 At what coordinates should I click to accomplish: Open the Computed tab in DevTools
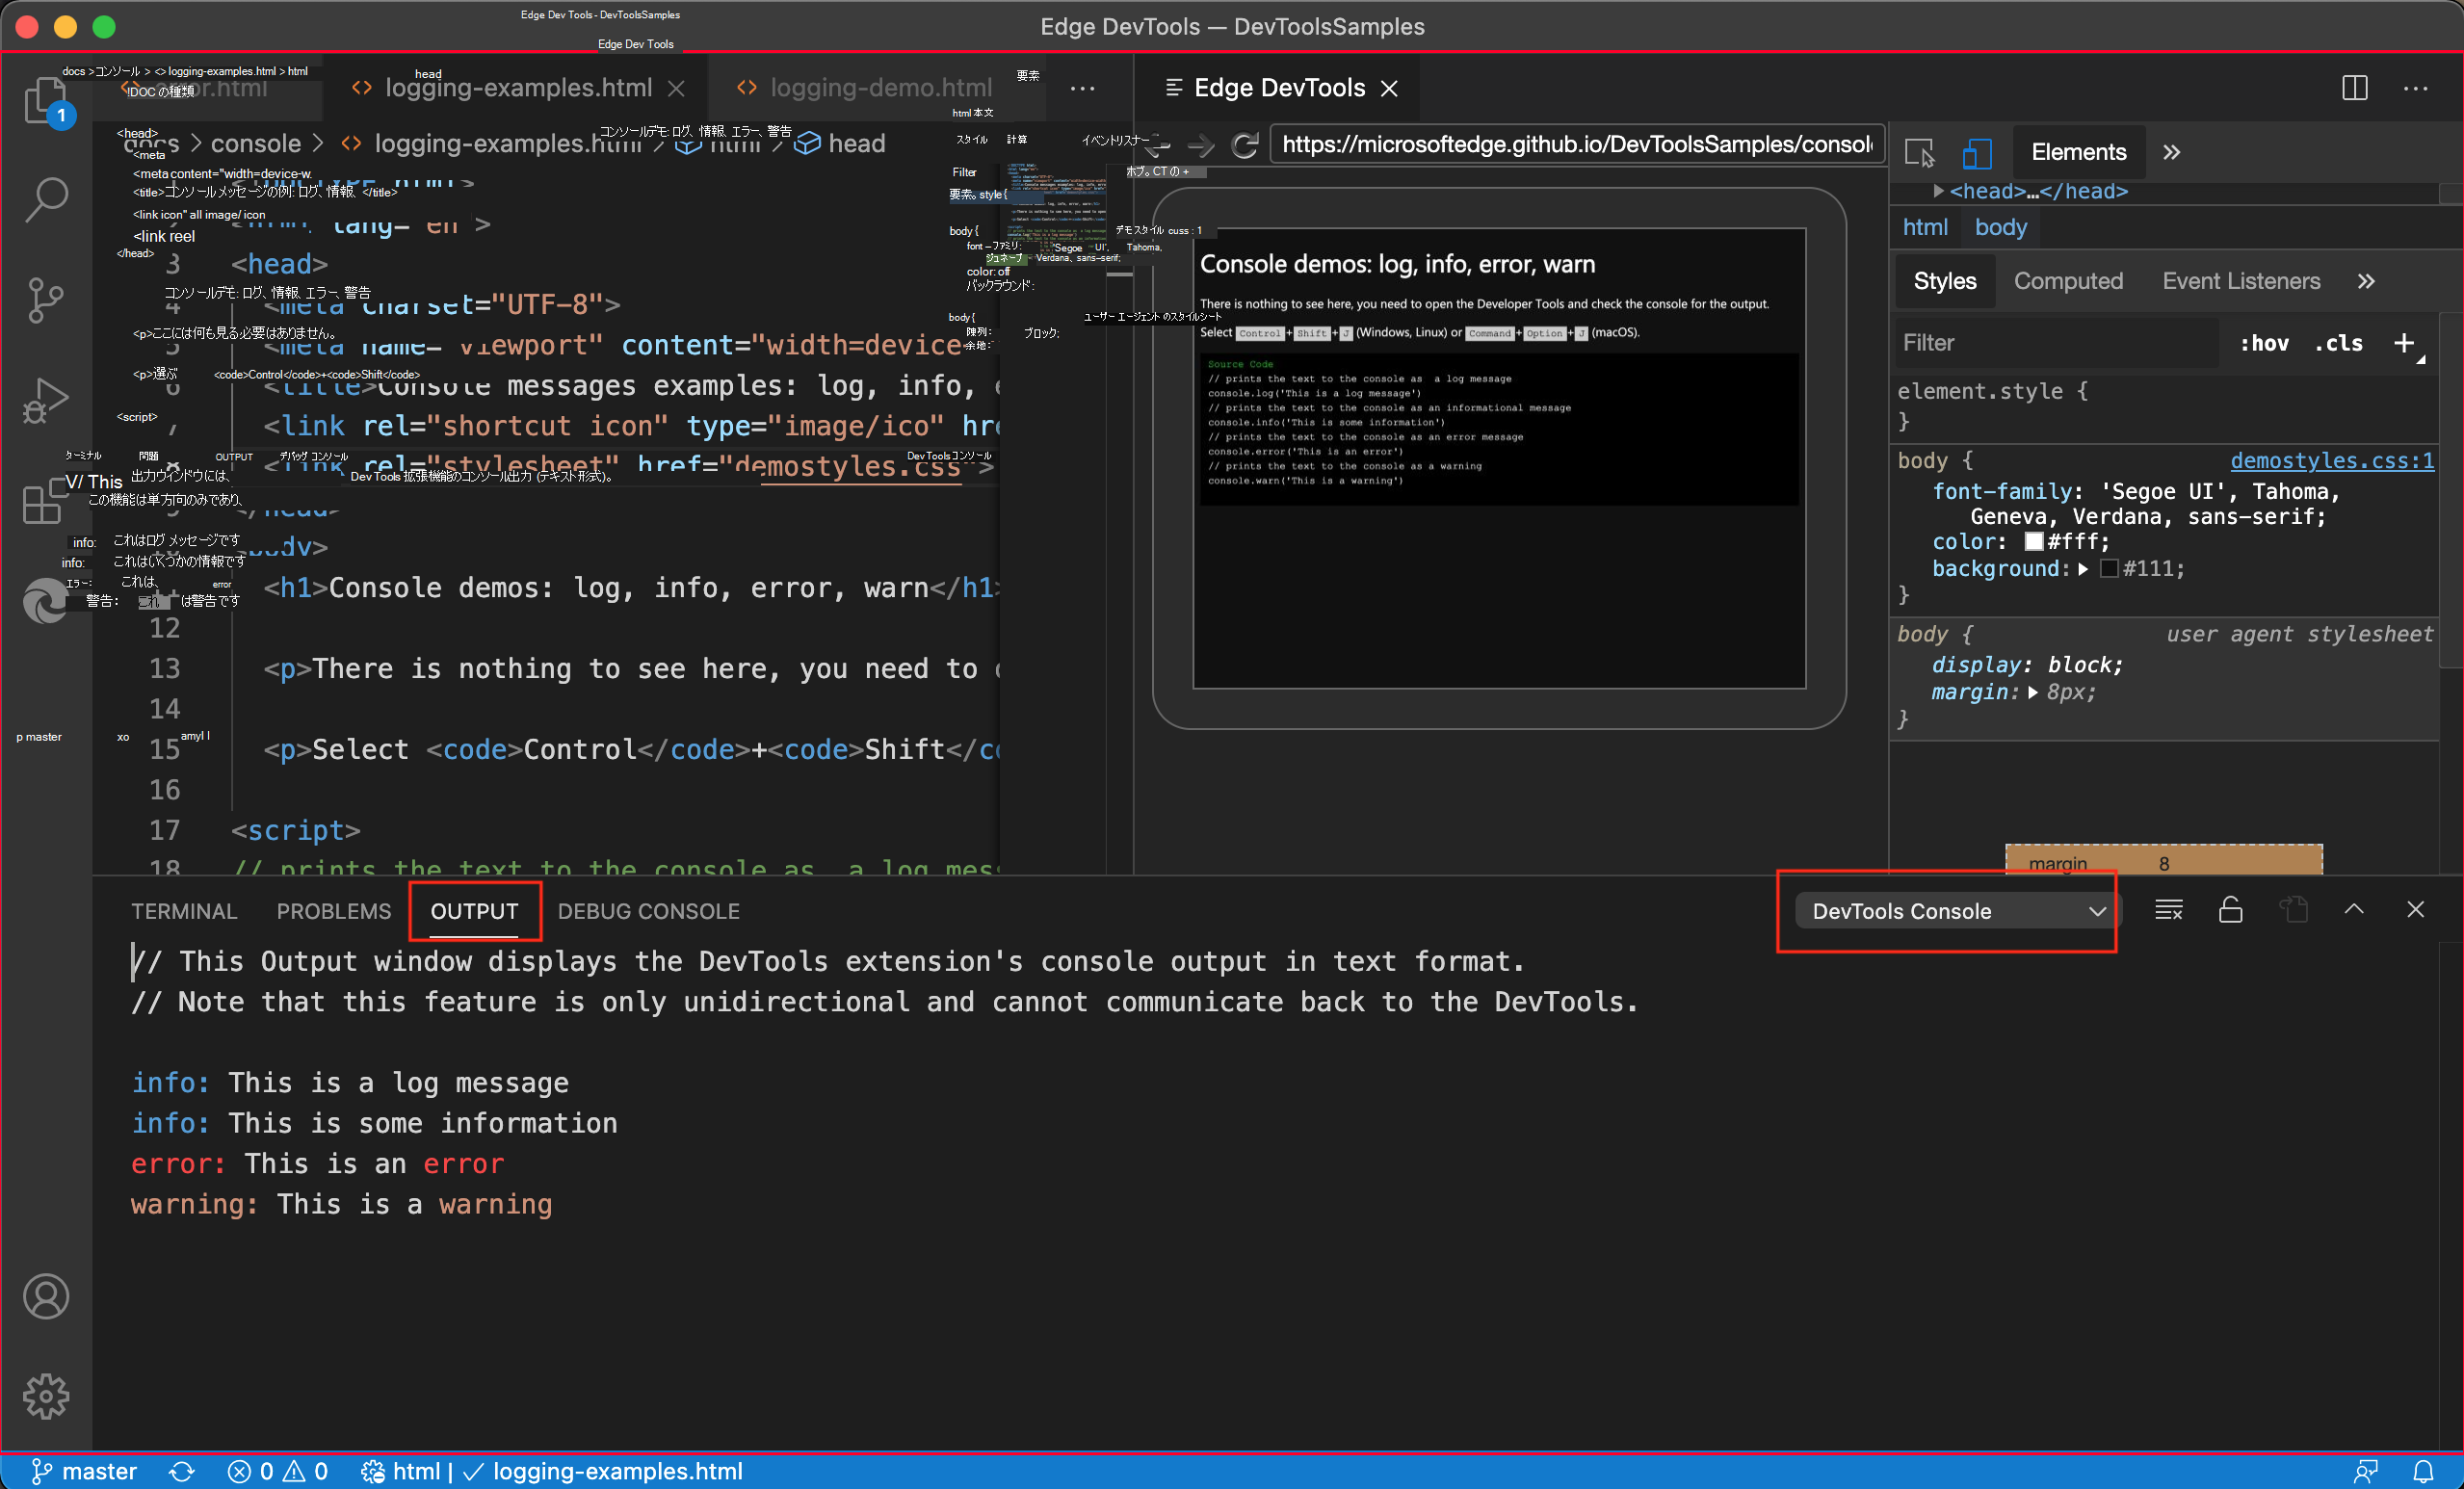pos(2068,281)
